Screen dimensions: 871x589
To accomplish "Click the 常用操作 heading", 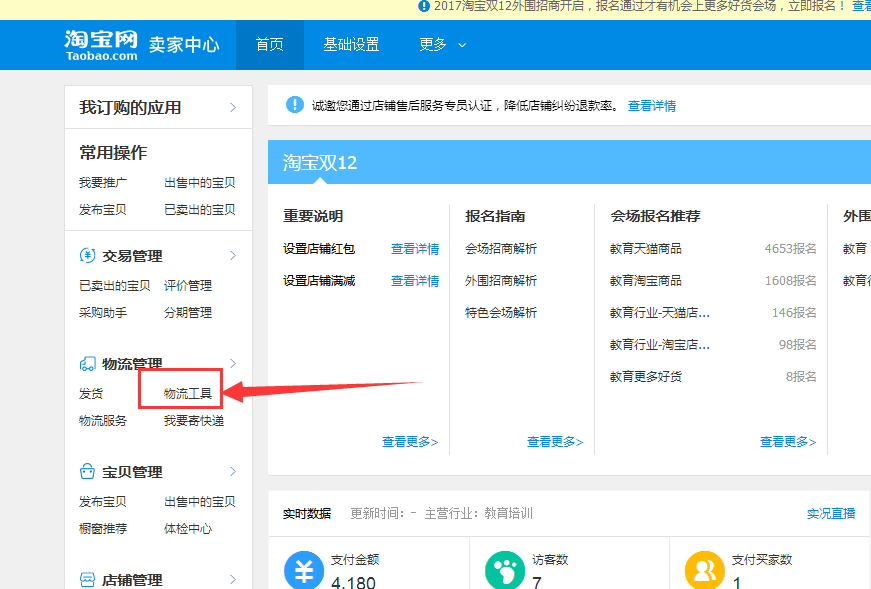I will (x=113, y=152).
